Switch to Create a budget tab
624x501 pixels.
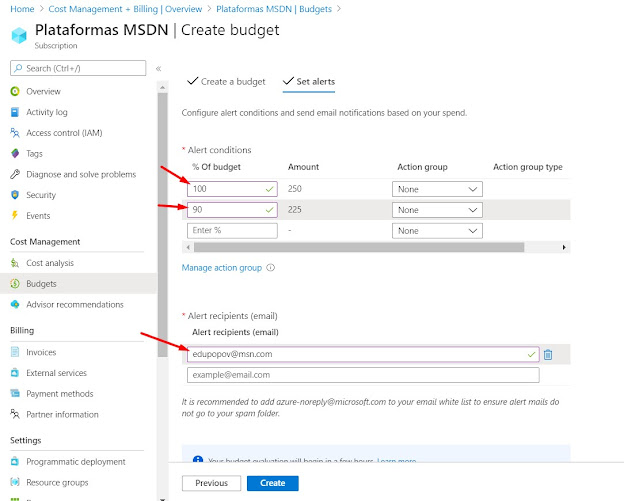(x=226, y=82)
